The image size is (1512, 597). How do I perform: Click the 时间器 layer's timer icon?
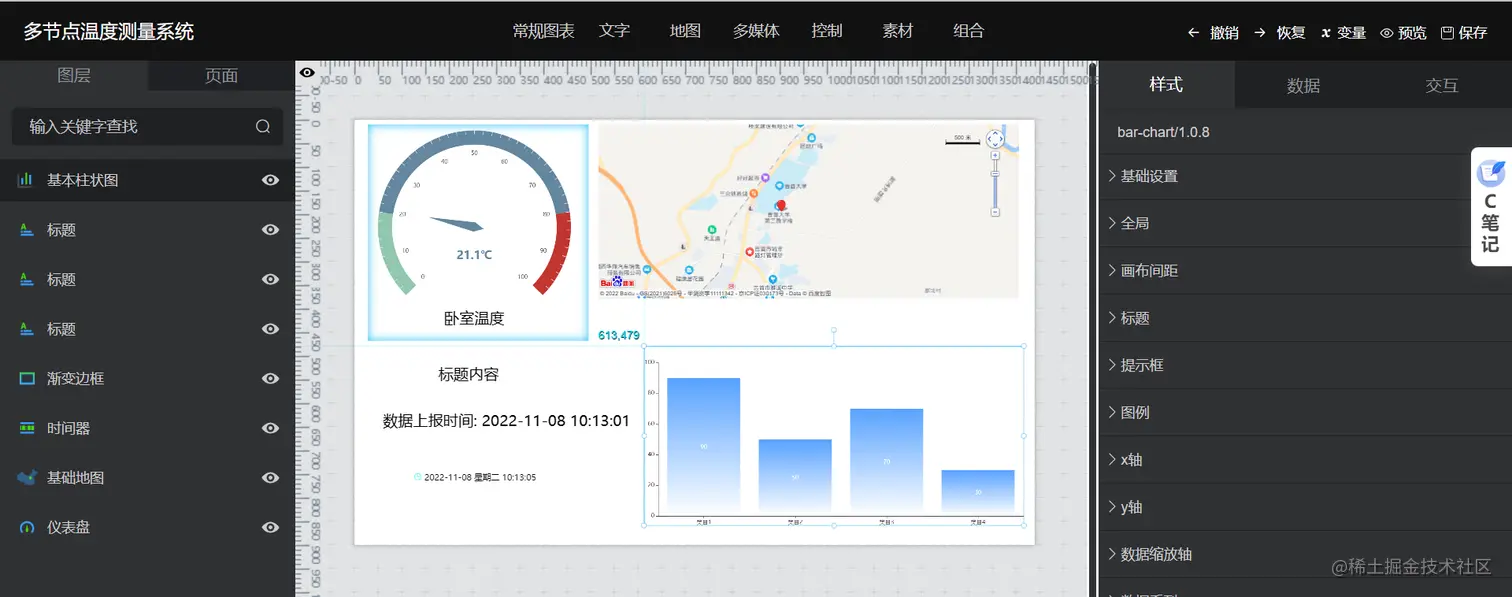(x=26, y=428)
